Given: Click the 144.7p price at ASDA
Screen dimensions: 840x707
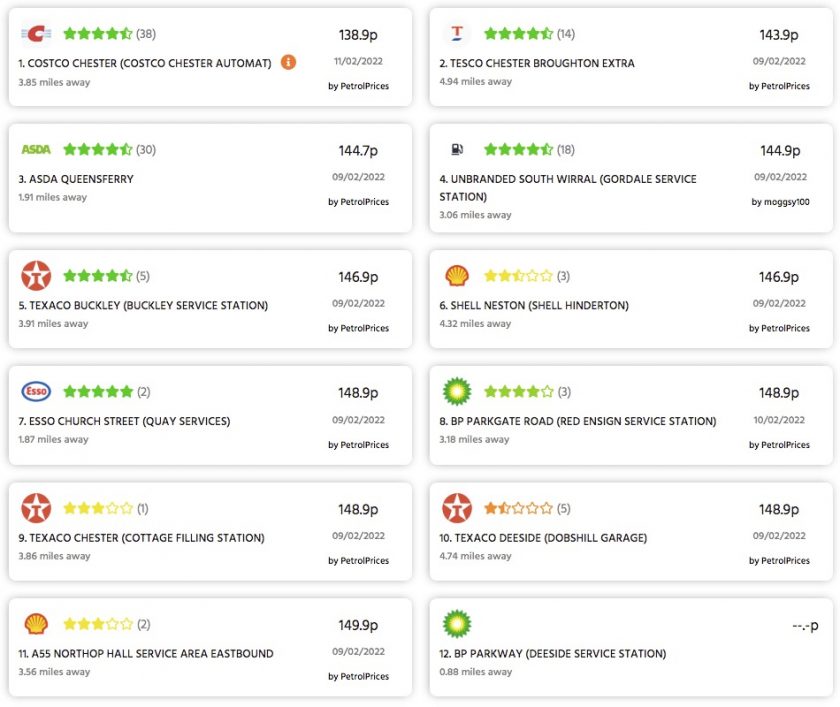Looking at the screenshot, I should 358,151.
